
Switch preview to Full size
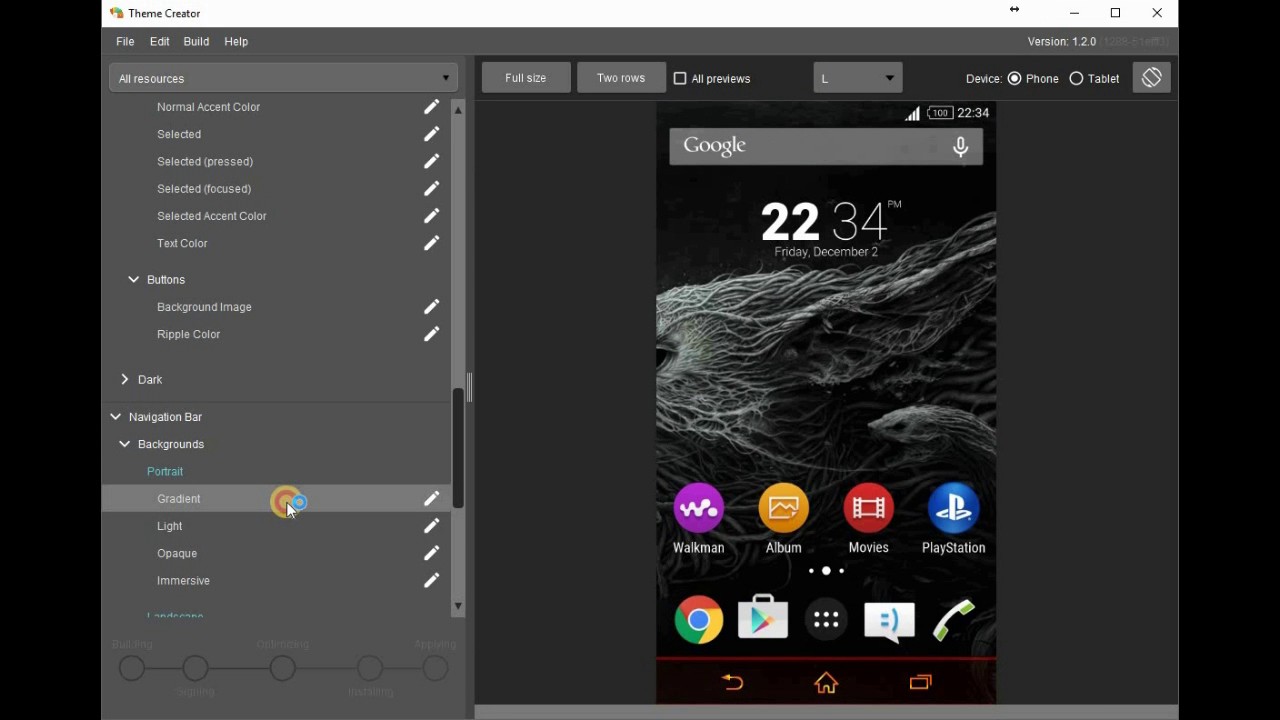tap(526, 78)
